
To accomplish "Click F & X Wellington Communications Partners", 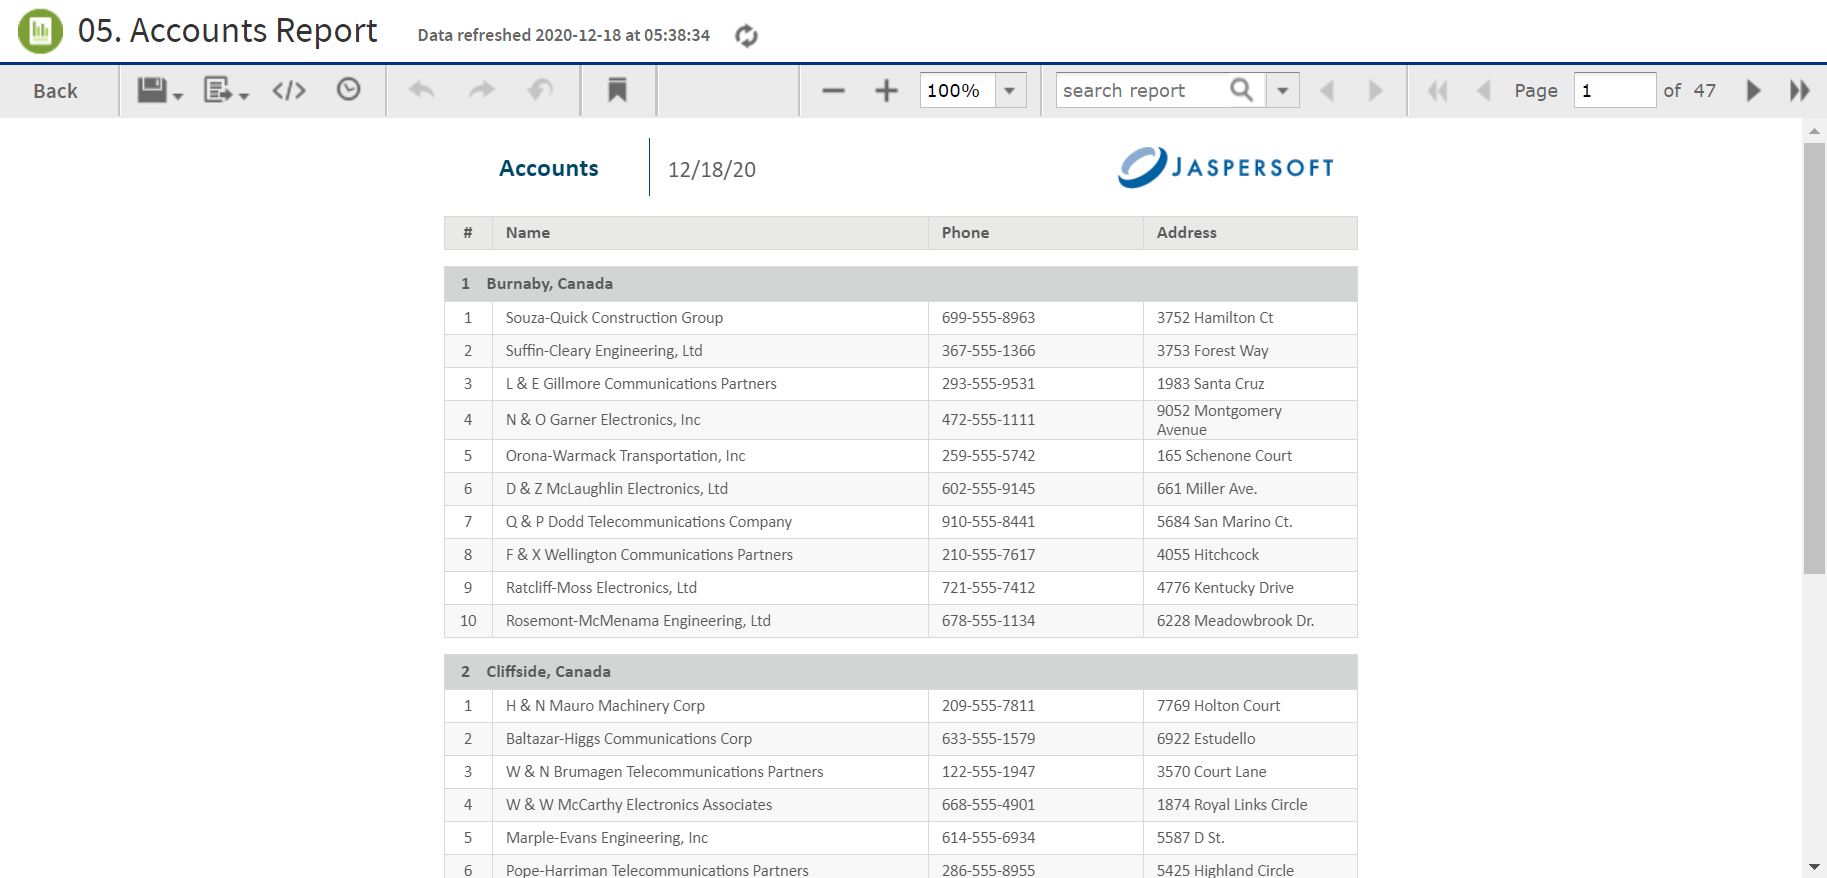I will click(649, 555).
